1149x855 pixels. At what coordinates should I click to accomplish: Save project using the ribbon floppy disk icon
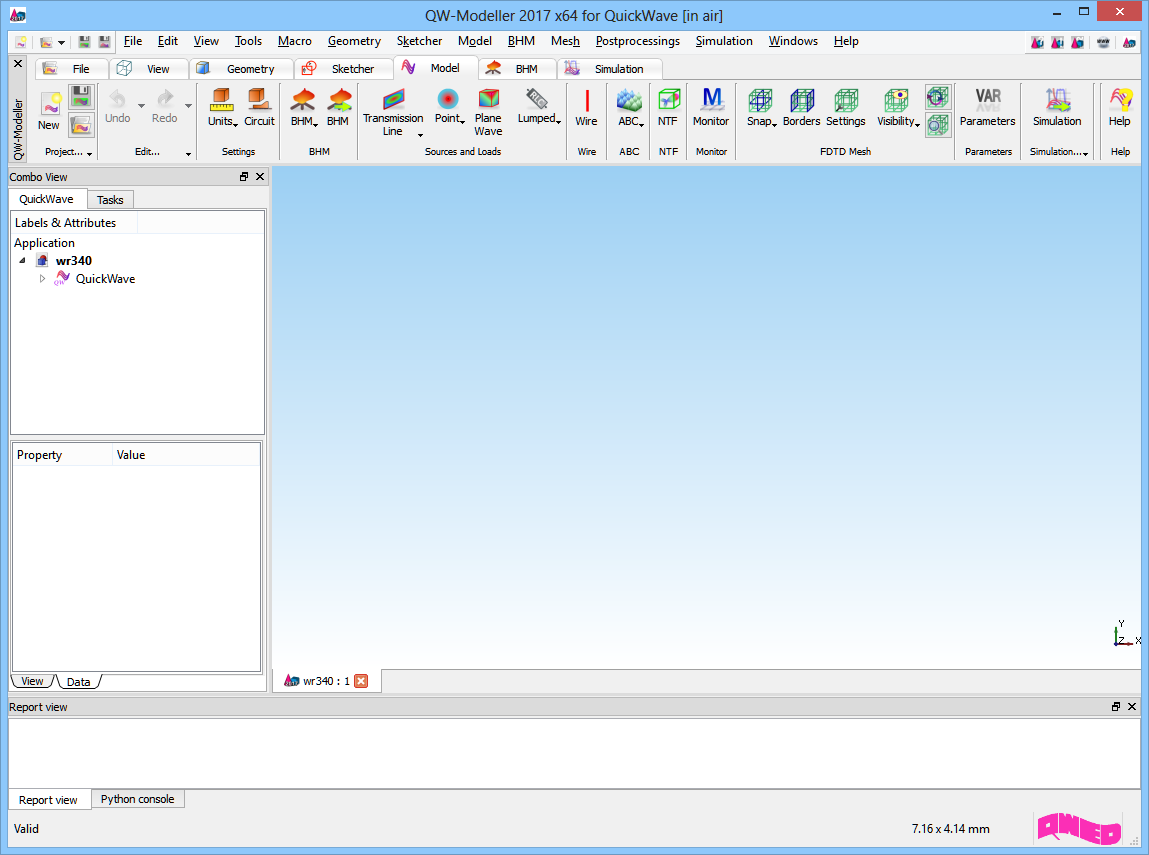coord(81,97)
